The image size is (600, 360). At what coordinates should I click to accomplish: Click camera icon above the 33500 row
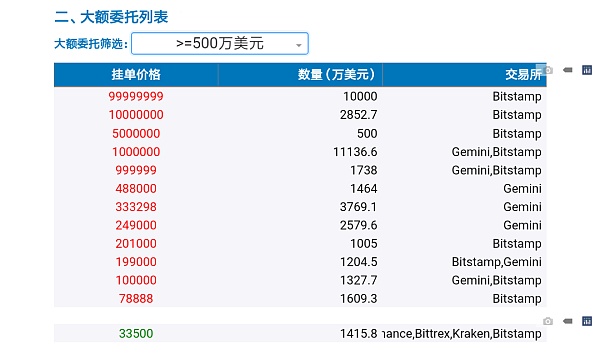click(548, 321)
